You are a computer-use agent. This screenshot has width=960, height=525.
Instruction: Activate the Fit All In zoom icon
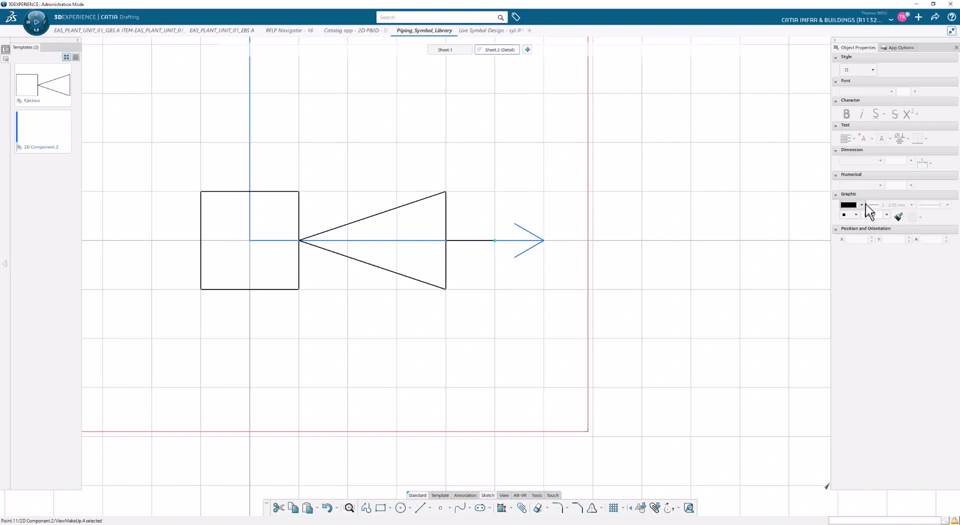(349, 508)
